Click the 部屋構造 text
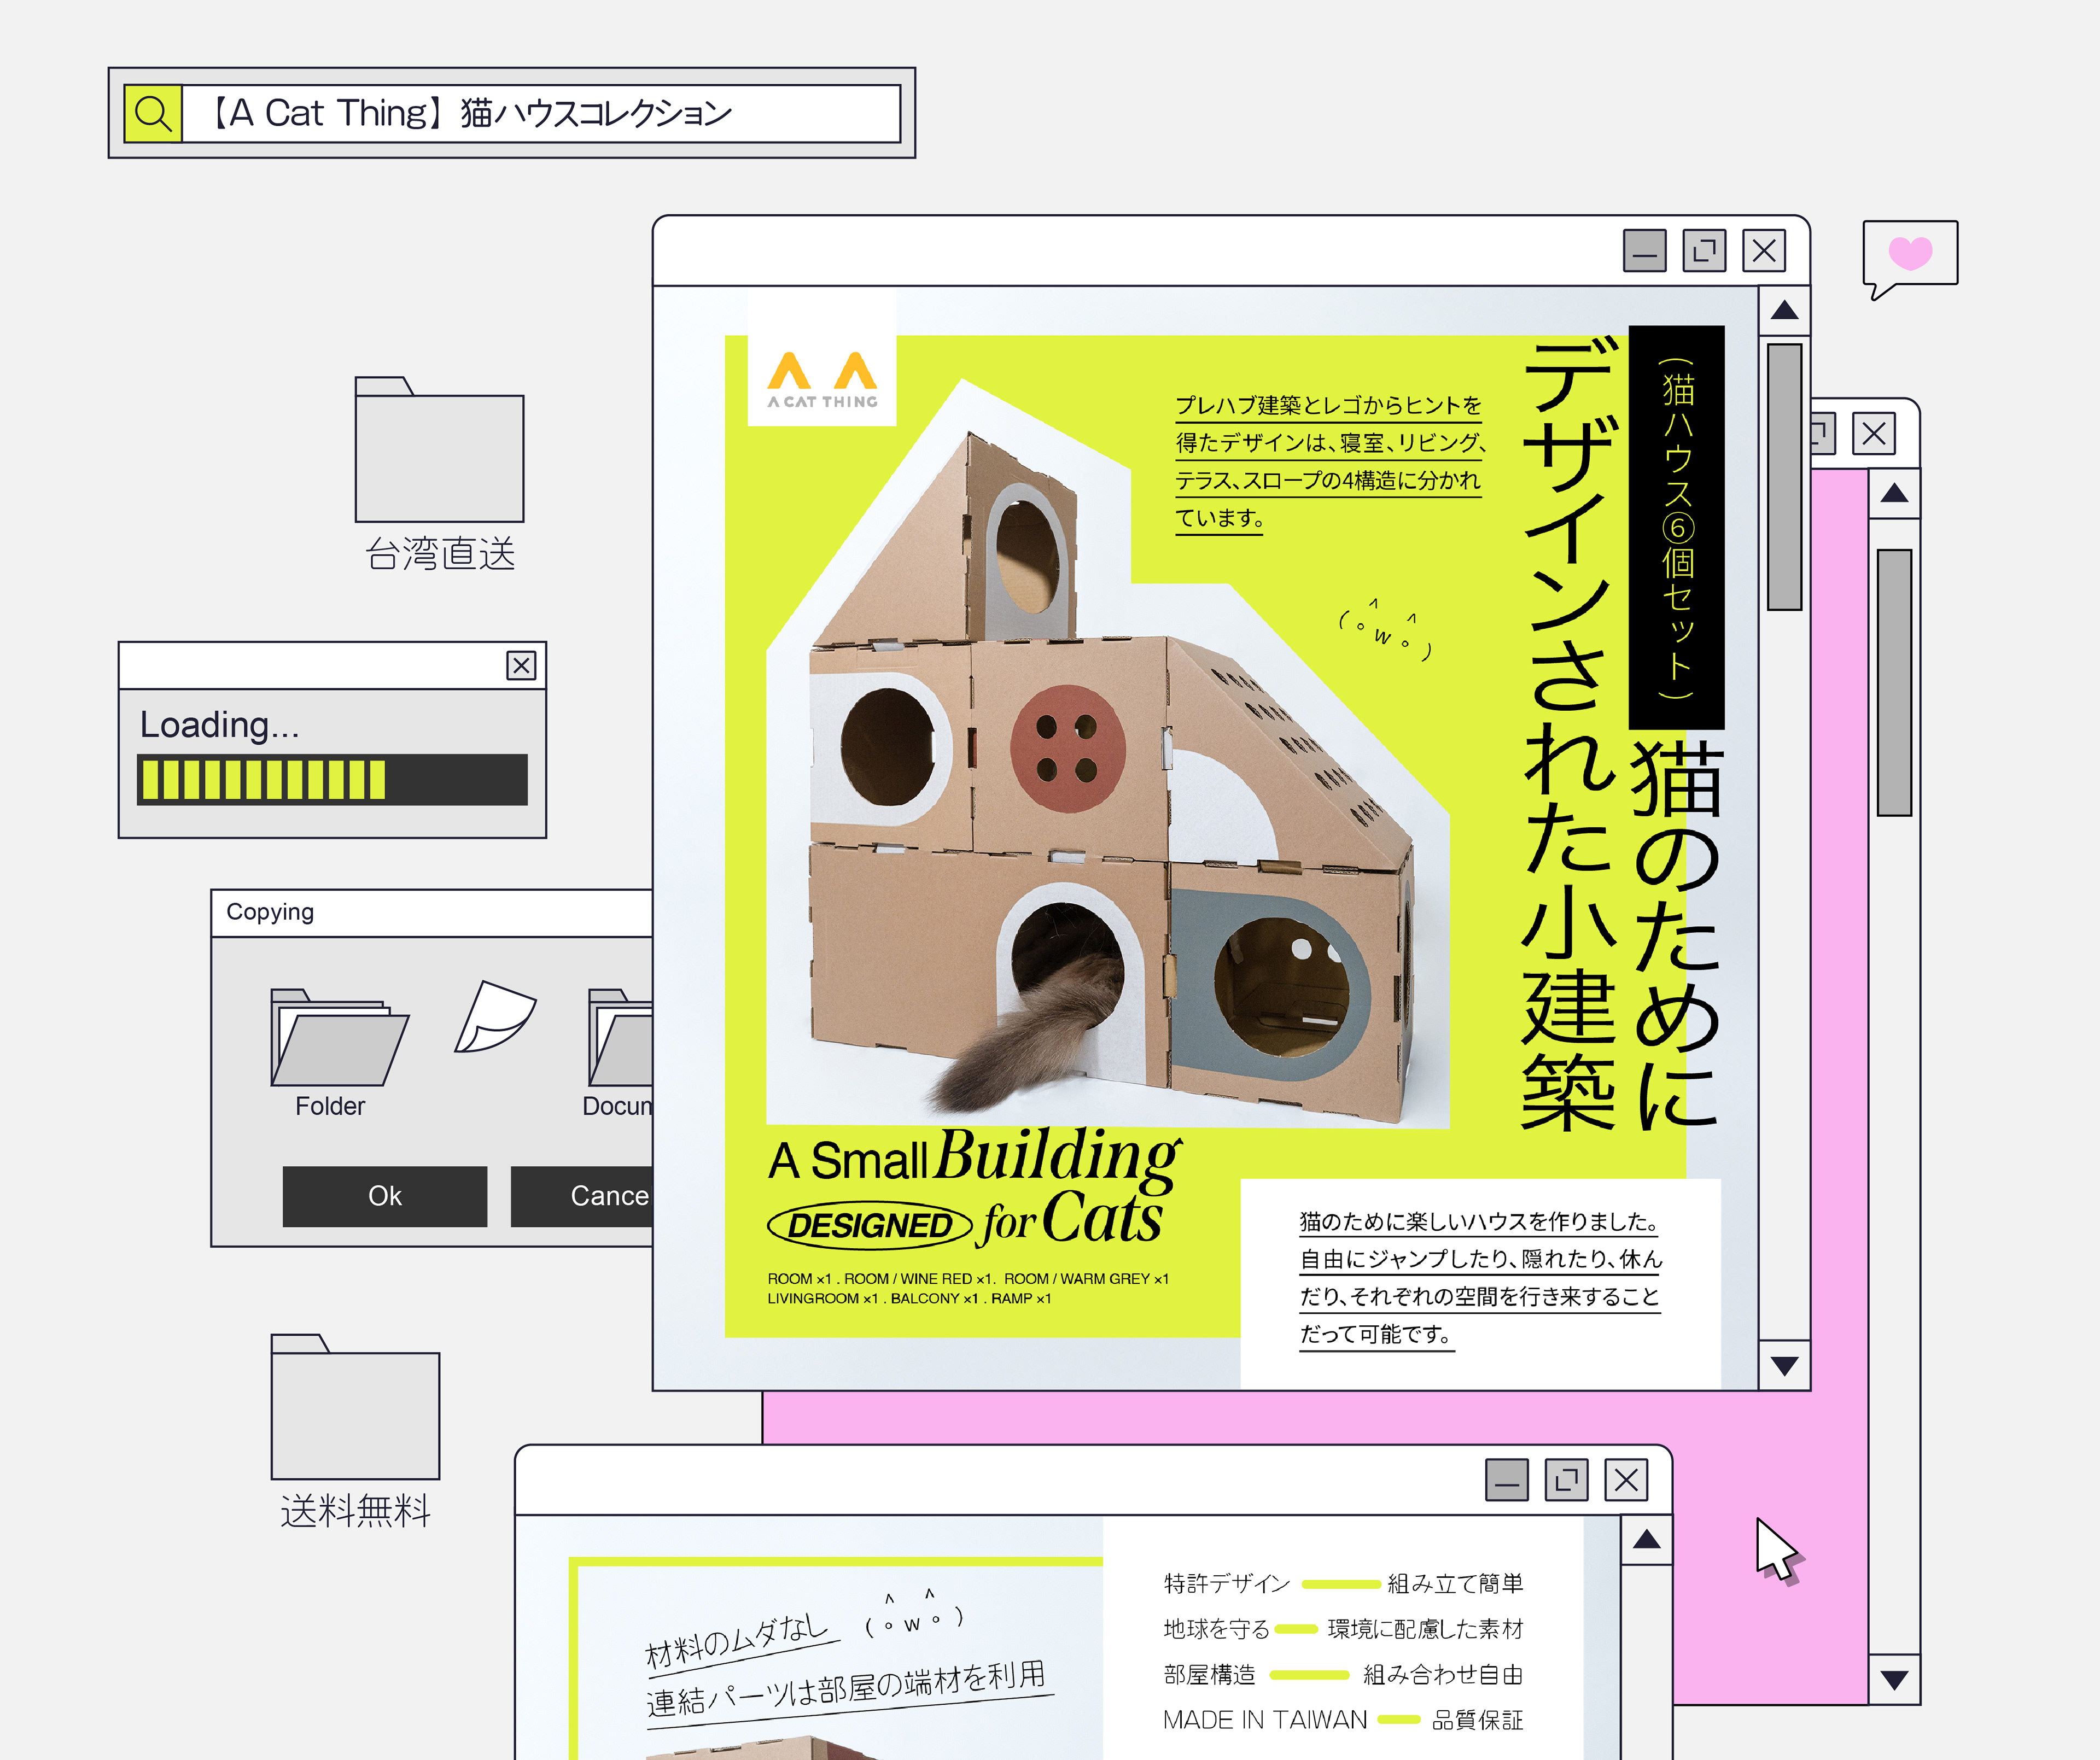Image resolution: width=2100 pixels, height=1760 pixels. 1209,1675
